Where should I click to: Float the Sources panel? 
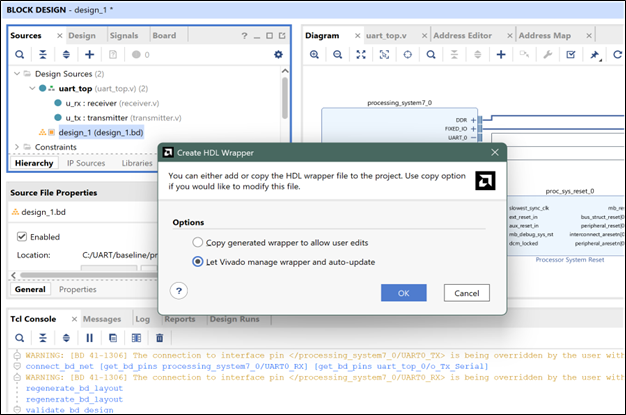click(x=282, y=36)
